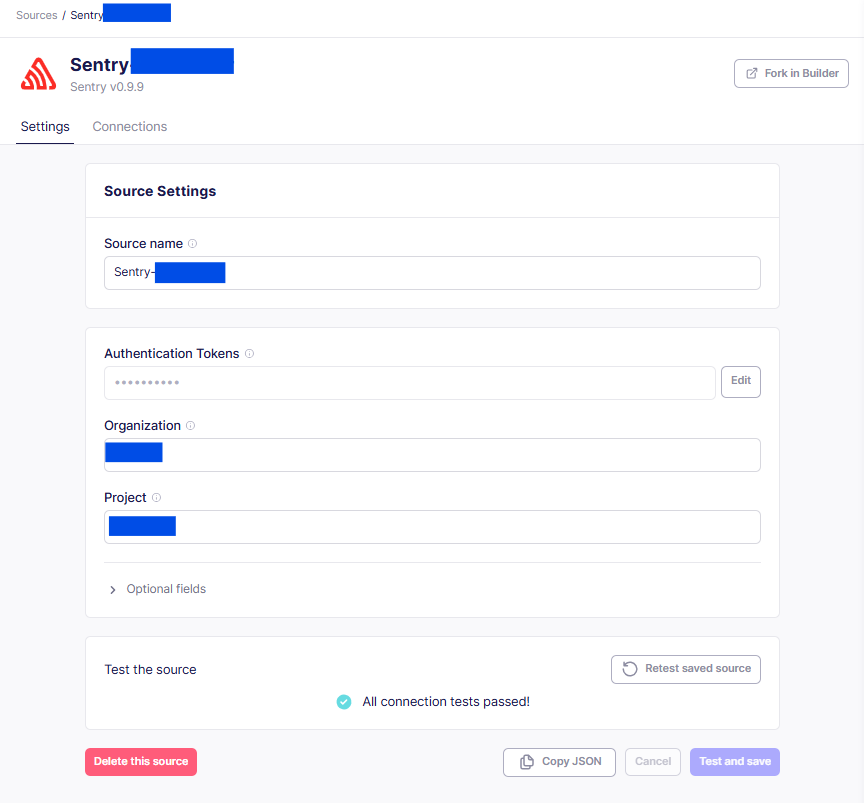Viewport: 864px width, 803px height.
Task: Select the Settings tab
Action: [x=44, y=126]
